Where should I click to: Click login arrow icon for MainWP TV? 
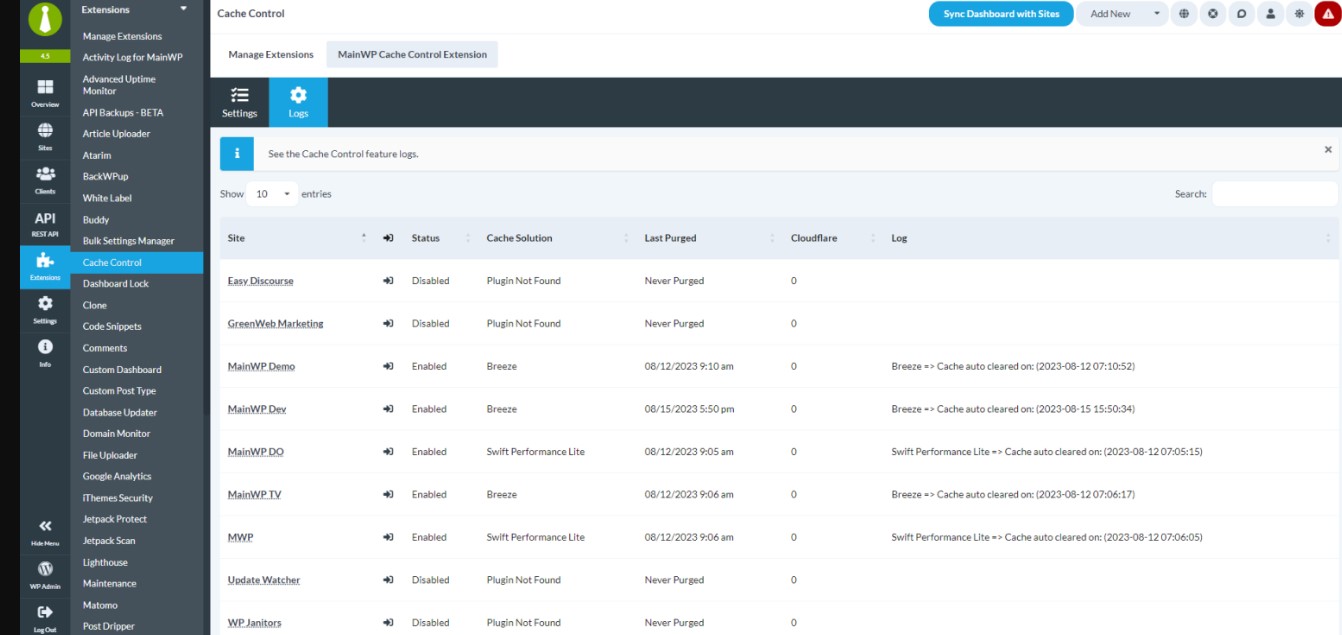pos(388,494)
